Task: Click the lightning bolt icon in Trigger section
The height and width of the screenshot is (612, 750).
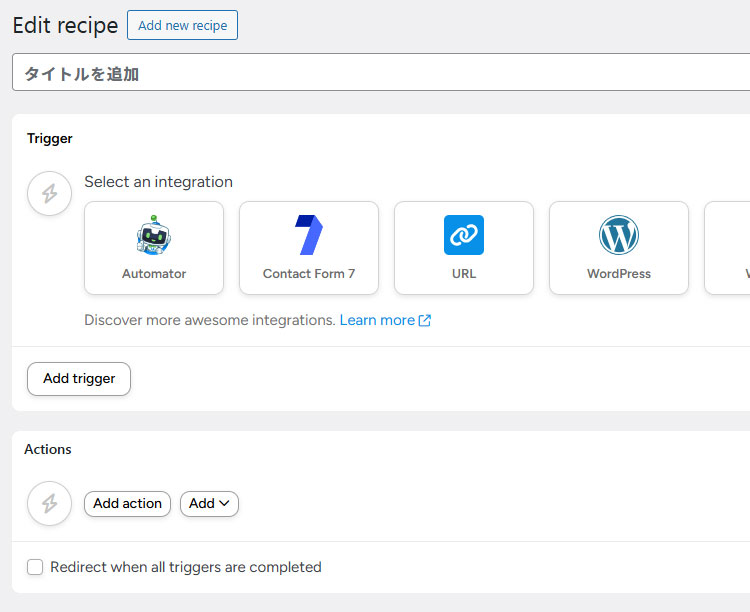Action: [49, 193]
